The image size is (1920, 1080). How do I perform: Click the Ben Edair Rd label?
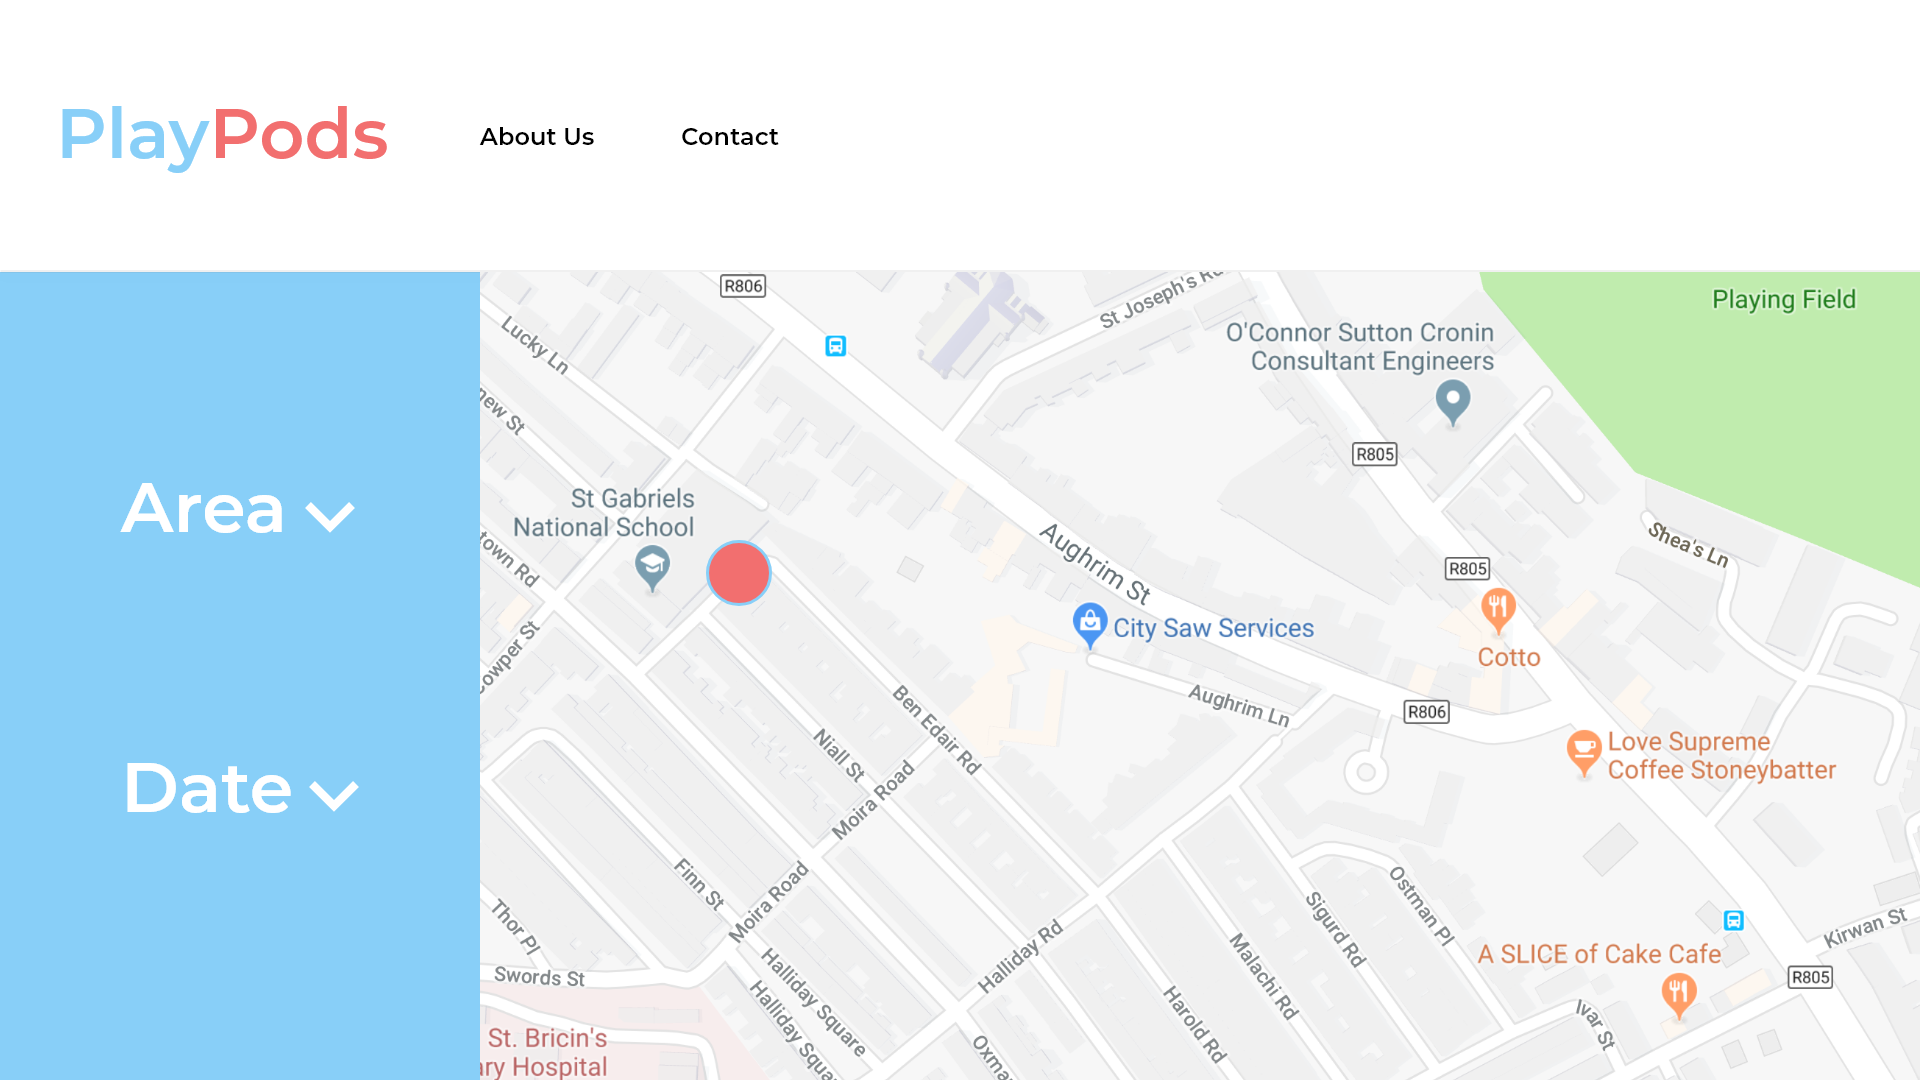937,730
